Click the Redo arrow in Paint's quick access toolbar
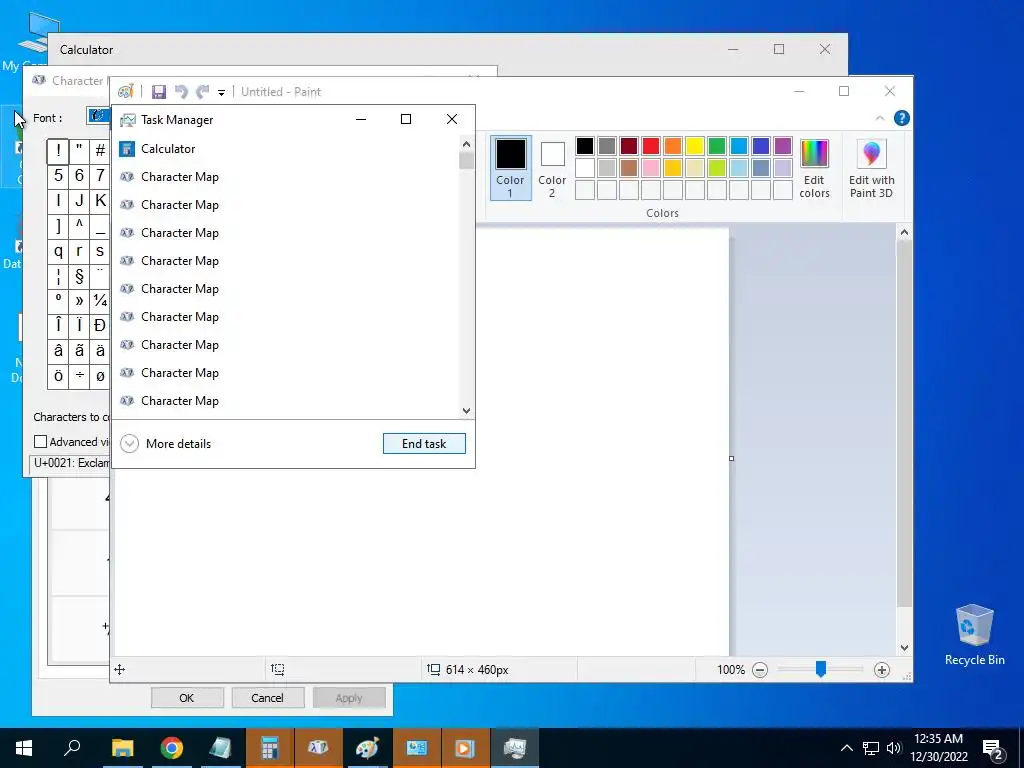The height and width of the screenshot is (768, 1024). 203,92
